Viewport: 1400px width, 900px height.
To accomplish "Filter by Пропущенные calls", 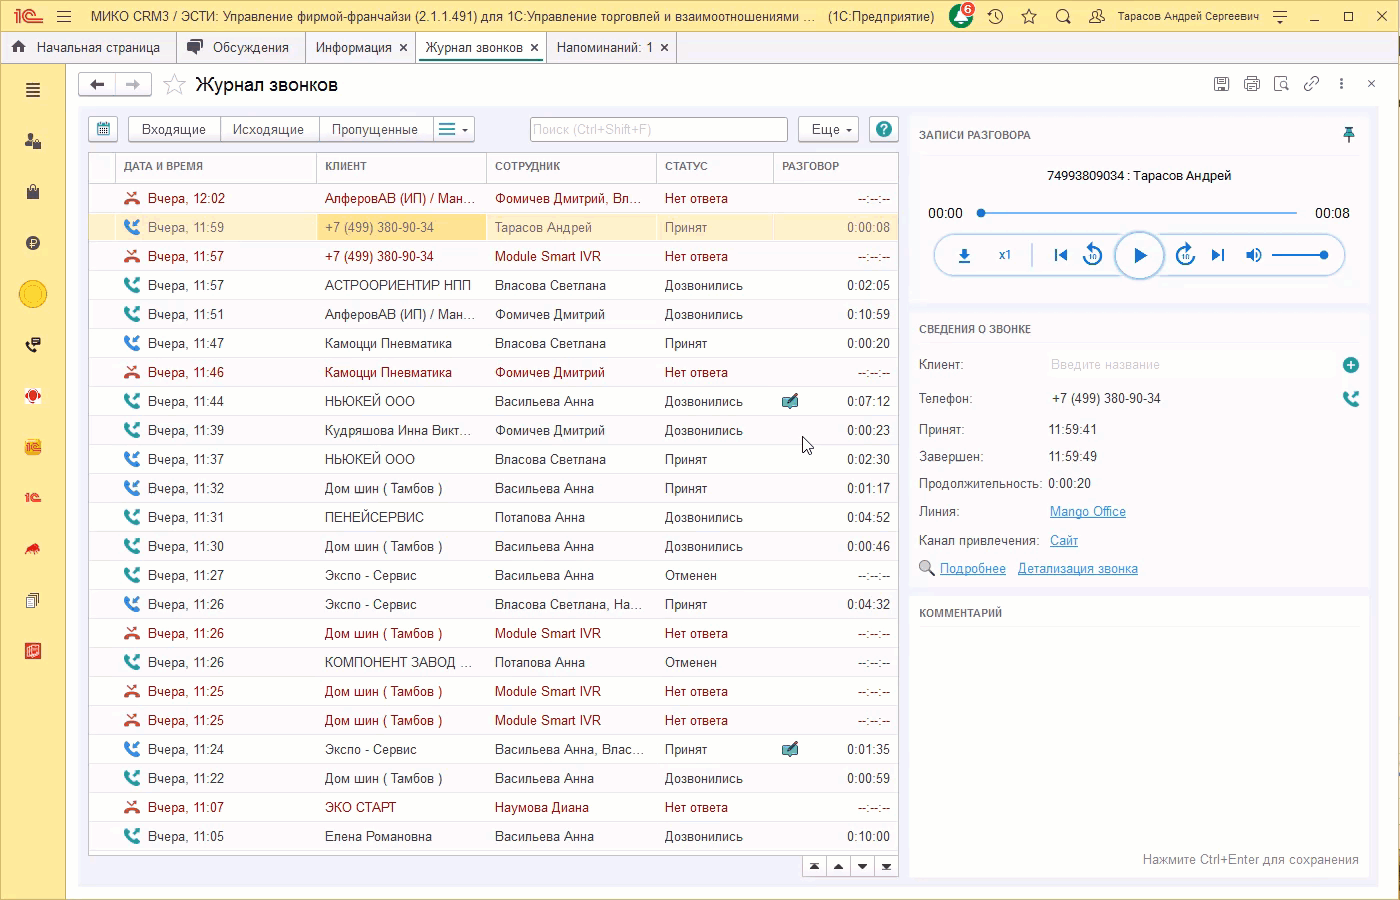I will coord(374,129).
